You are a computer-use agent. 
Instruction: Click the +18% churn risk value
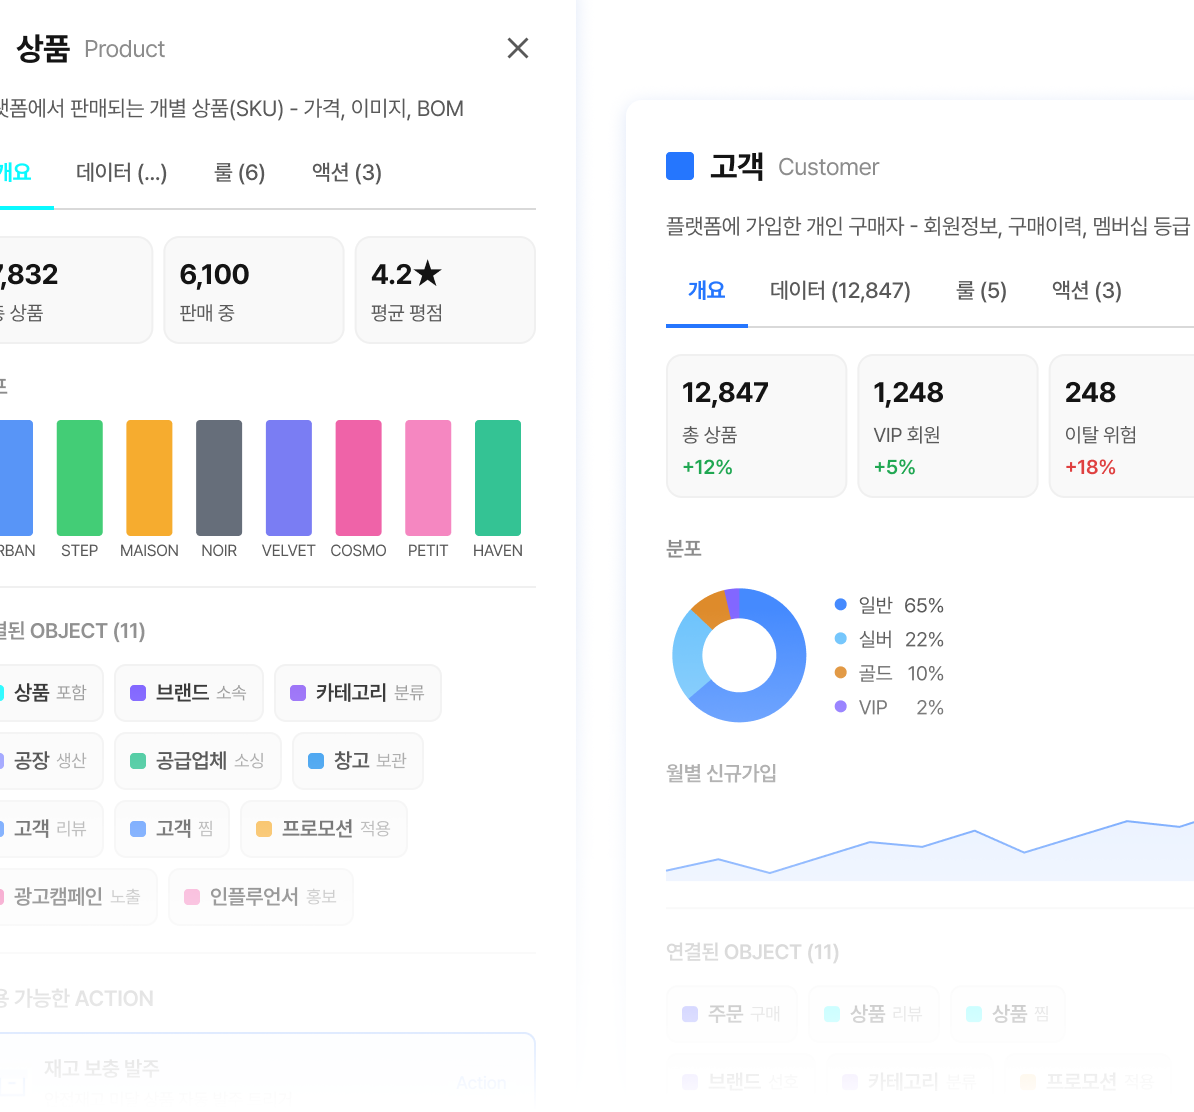(1090, 468)
